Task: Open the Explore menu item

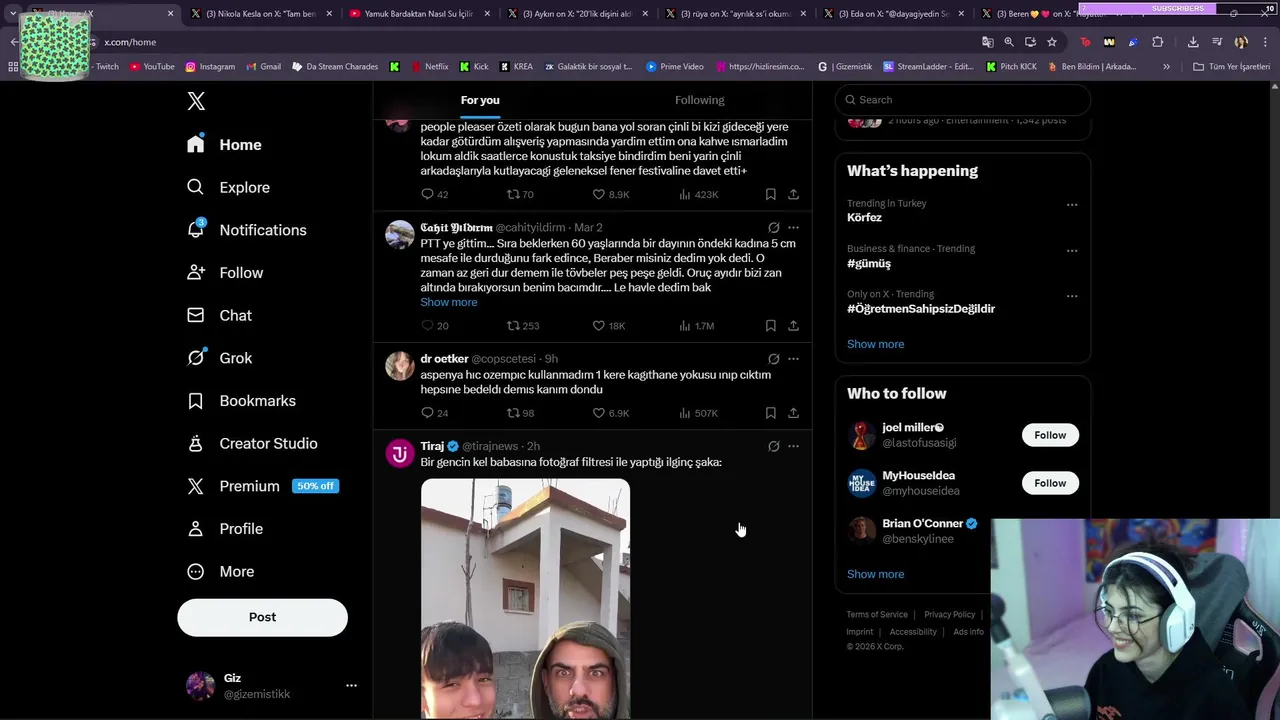Action: coord(230,187)
